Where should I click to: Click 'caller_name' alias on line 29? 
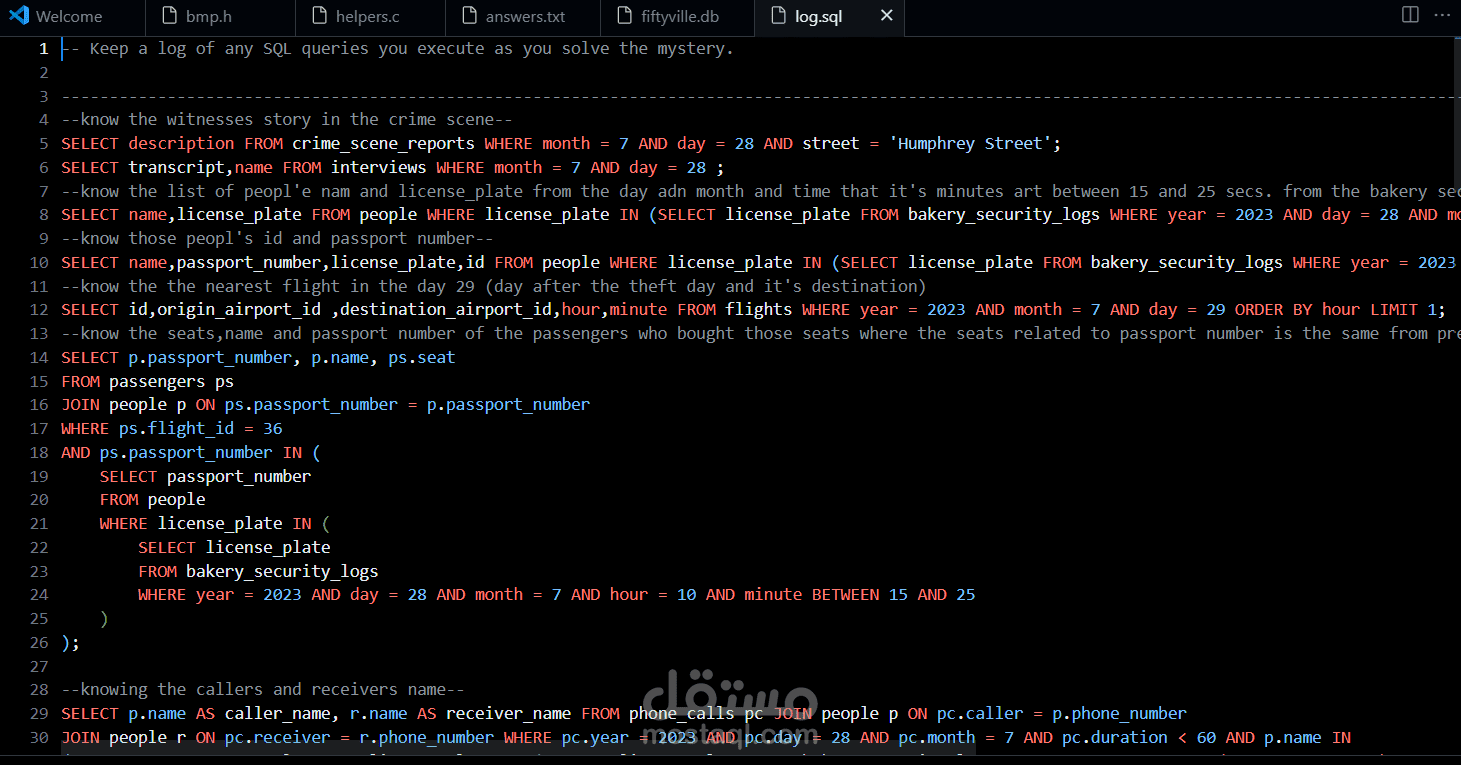(x=277, y=713)
